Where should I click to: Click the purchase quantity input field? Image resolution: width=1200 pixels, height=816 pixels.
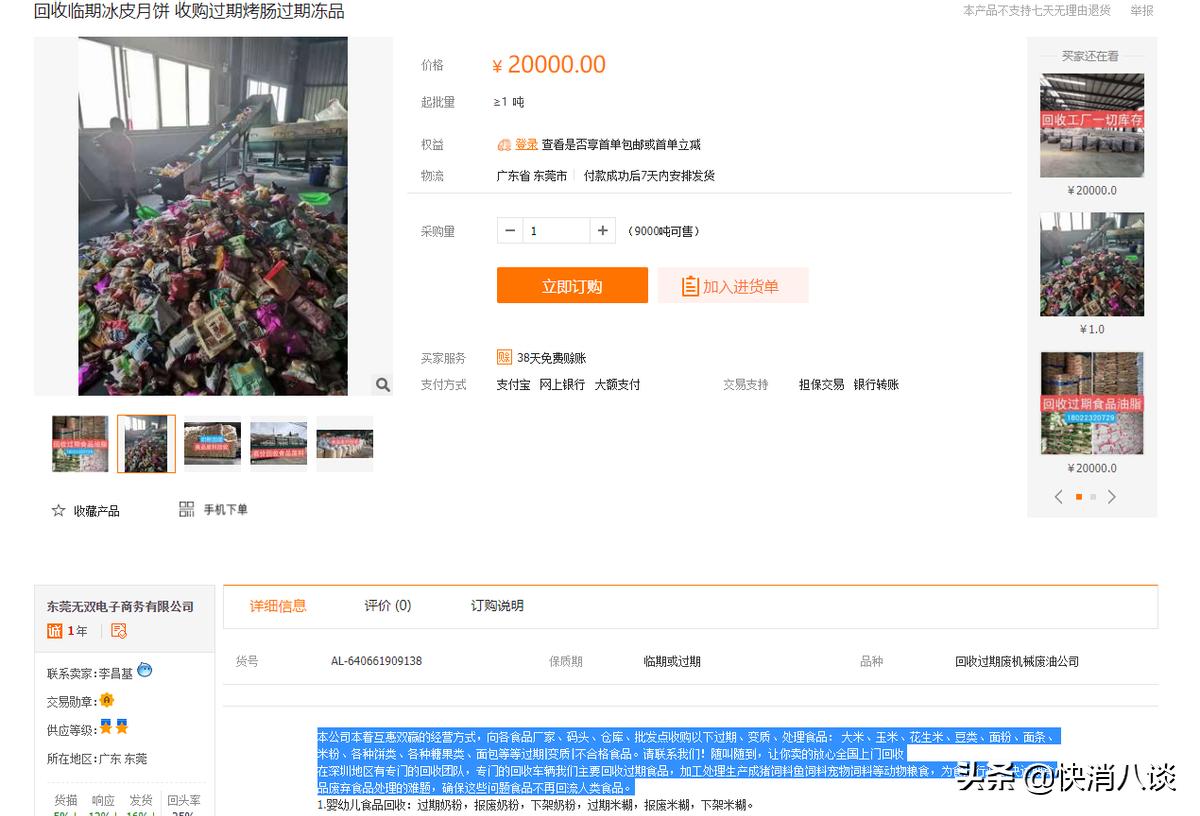click(556, 231)
